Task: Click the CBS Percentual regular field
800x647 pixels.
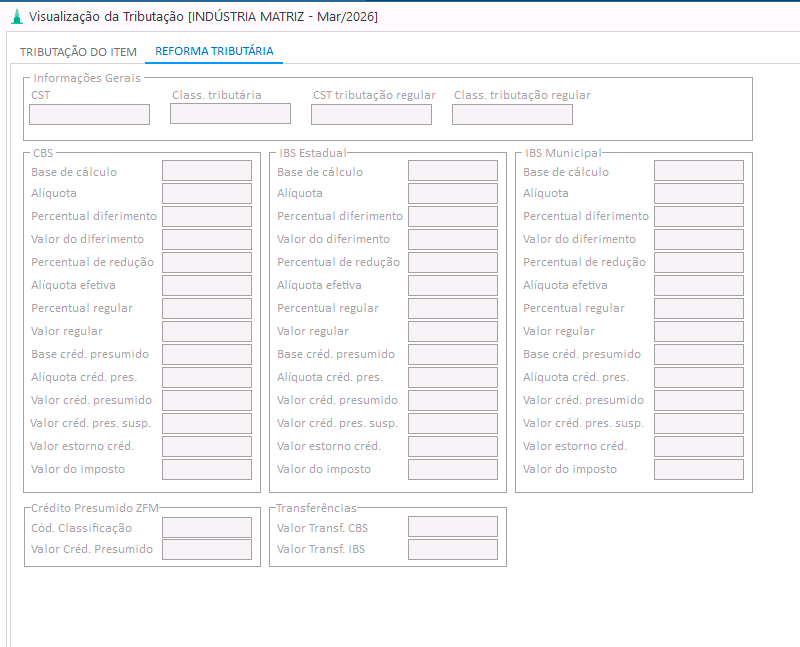Action: tap(207, 309)
